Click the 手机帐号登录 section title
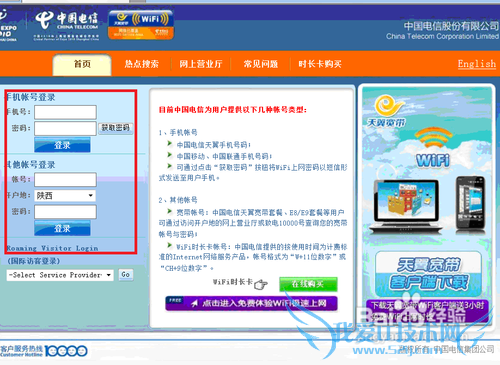 [x=31, y=97]
